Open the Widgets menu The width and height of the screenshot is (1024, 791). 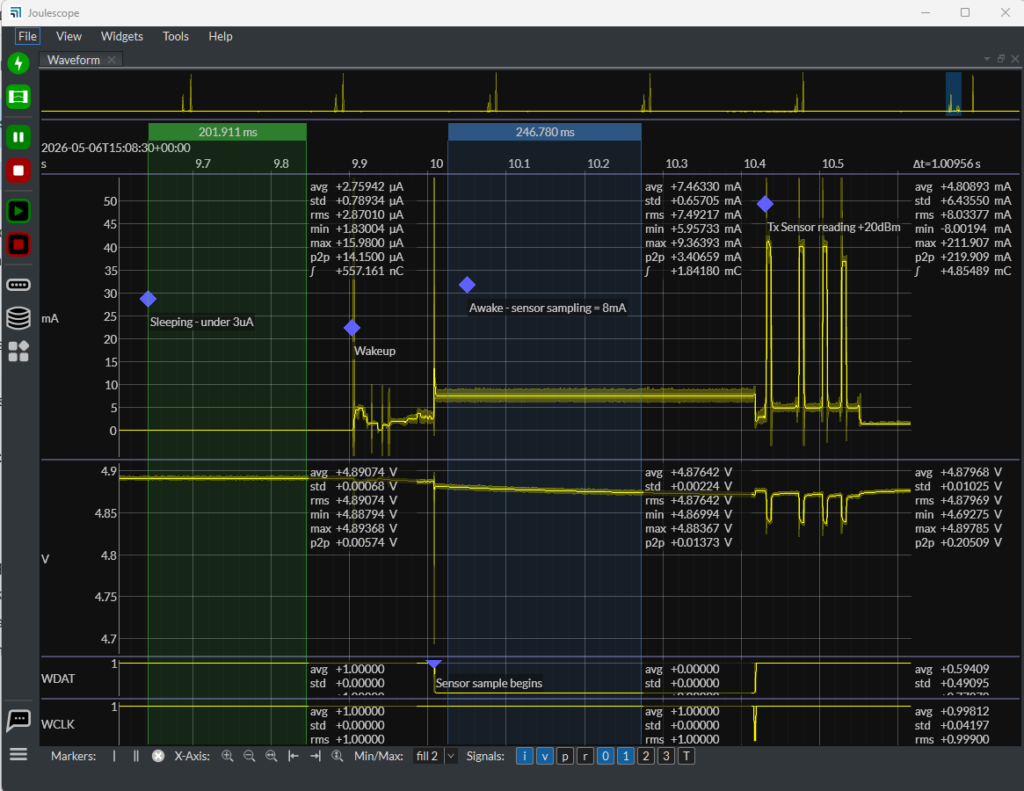coord(121,37)
